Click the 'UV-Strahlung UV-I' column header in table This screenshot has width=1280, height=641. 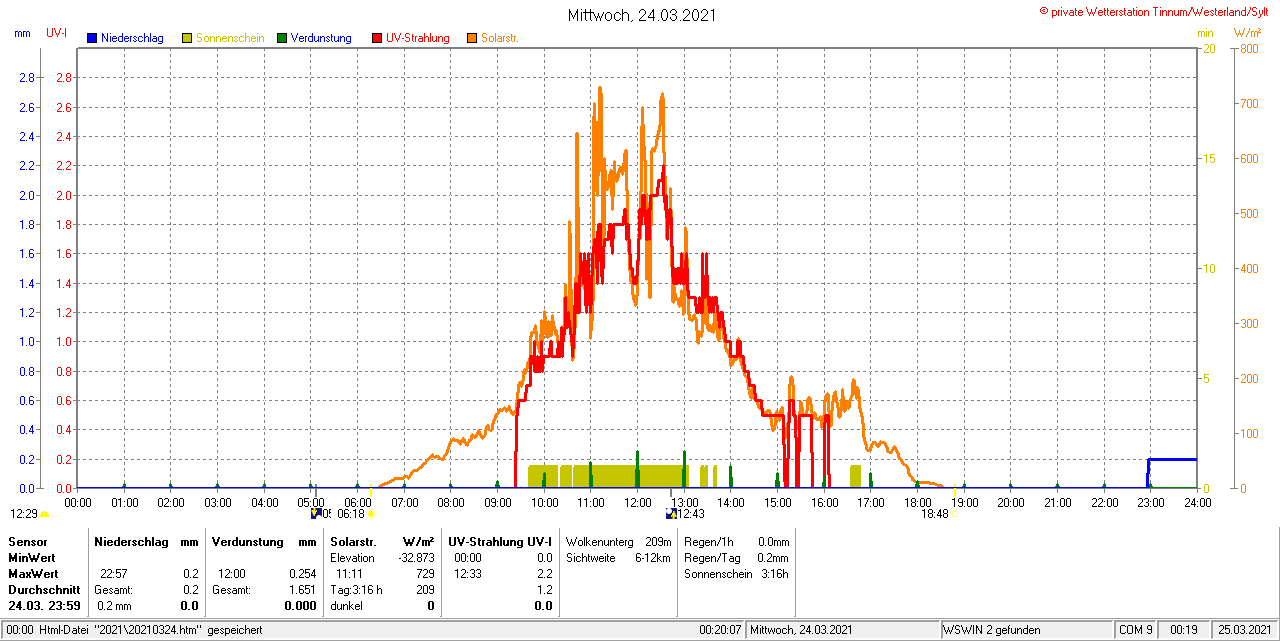point(500,541)
